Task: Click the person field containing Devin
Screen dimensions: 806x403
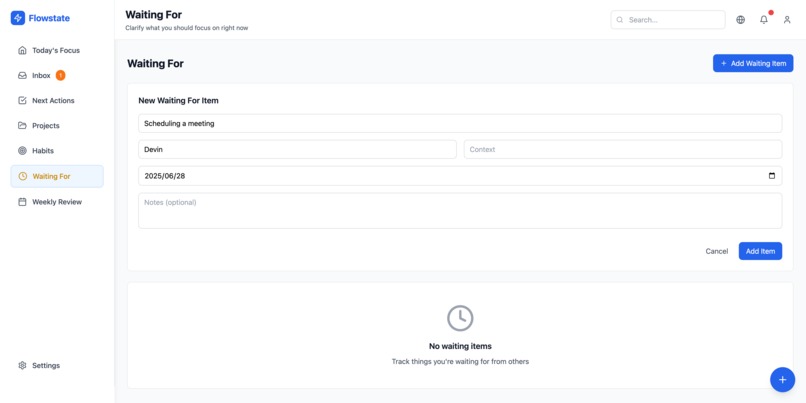Action: click(x=297, y=150)
